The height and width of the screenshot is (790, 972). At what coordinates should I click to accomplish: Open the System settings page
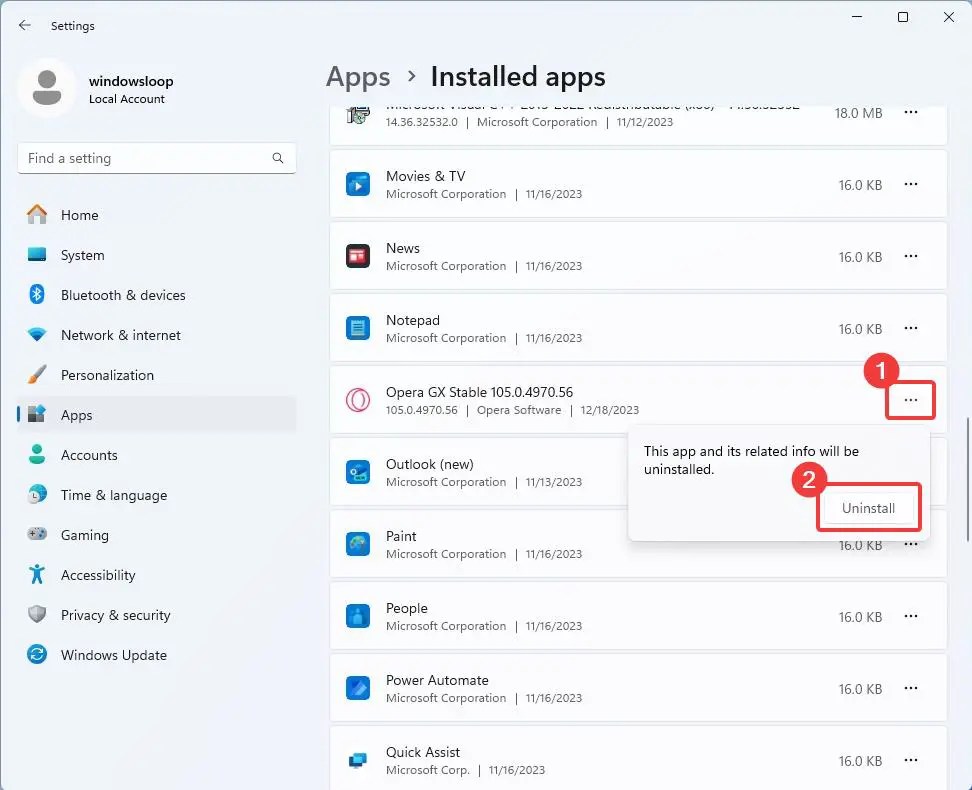click(x=157, y=254)
